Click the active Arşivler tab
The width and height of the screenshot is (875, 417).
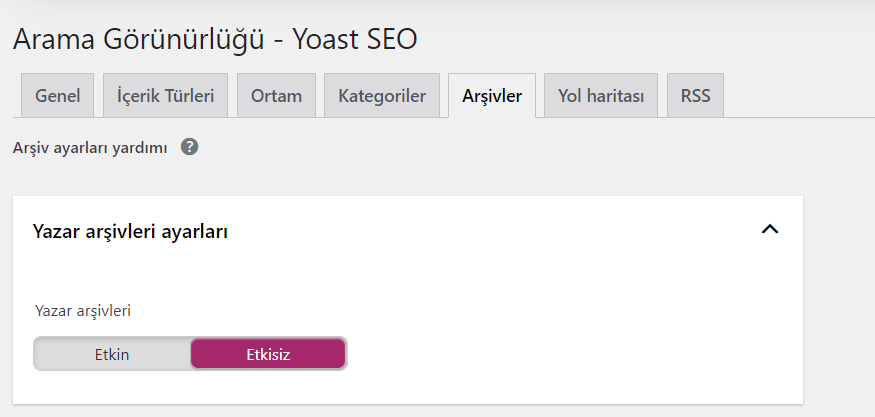click(492, 95)
